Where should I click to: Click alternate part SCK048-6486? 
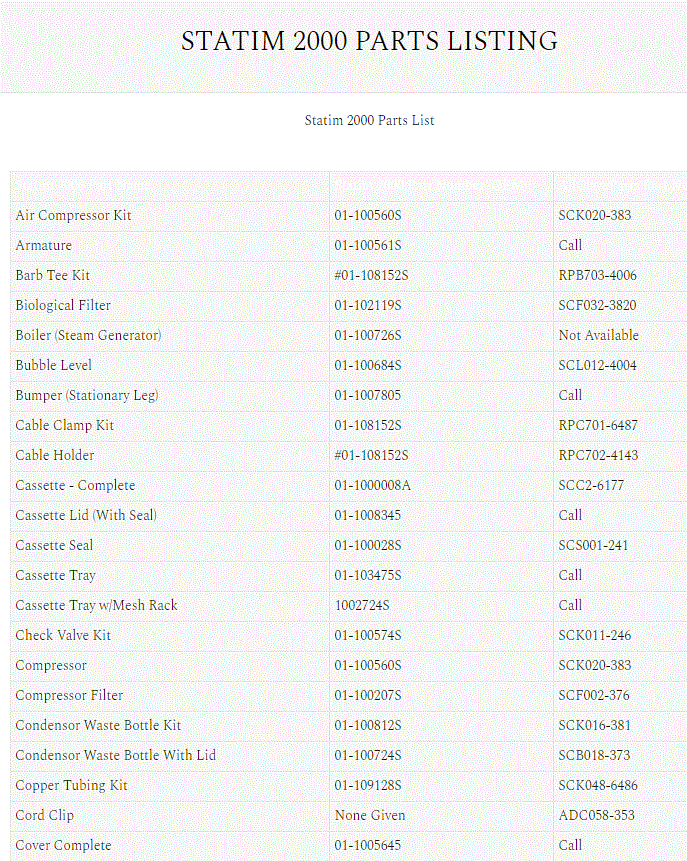tap(598, 785)
